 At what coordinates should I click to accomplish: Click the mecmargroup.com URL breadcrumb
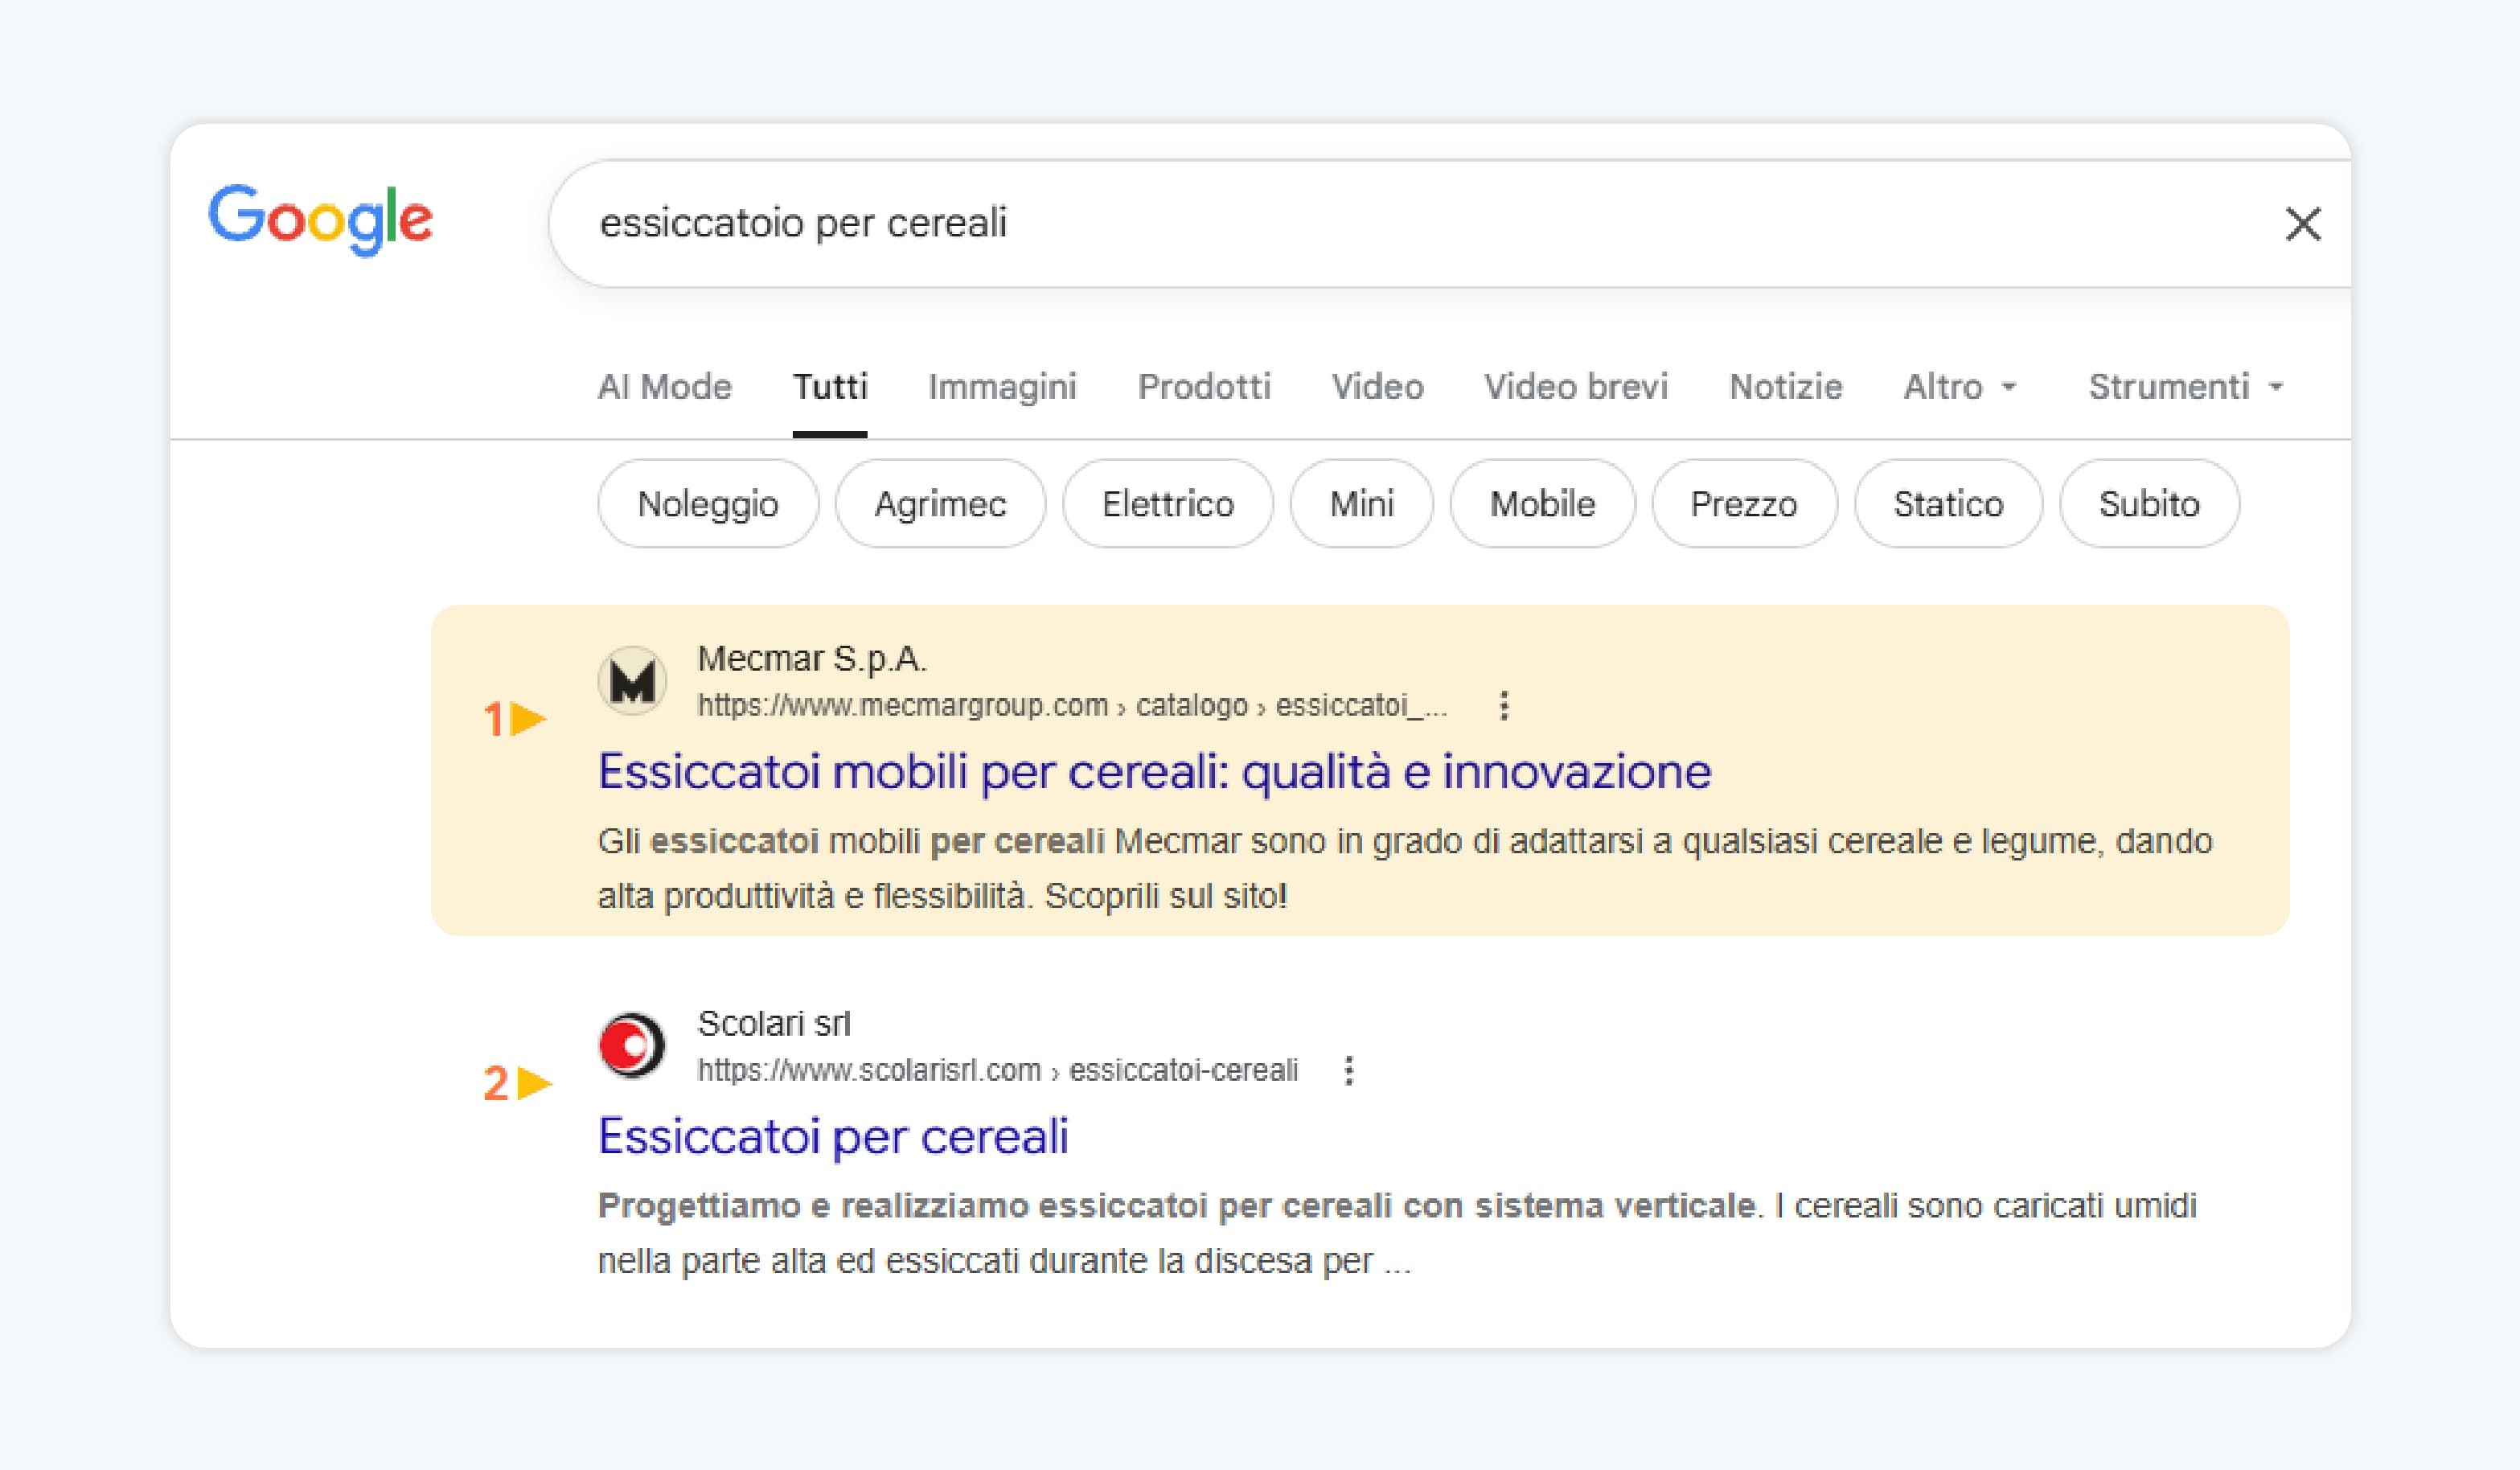1072,706
